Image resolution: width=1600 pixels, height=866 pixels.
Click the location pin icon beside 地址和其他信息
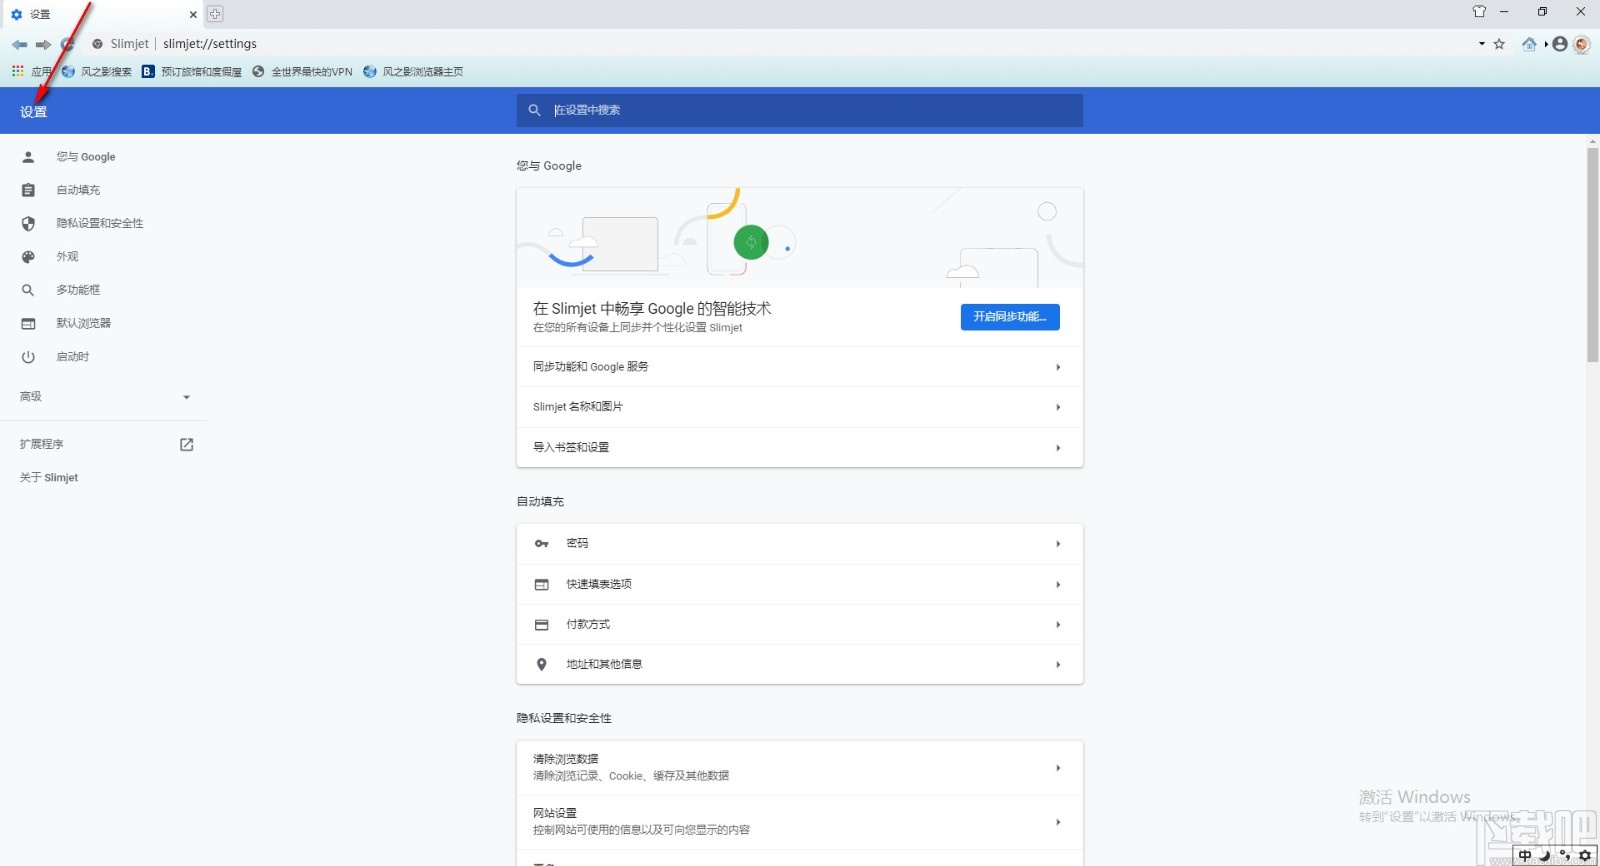(x=541, y=664)
